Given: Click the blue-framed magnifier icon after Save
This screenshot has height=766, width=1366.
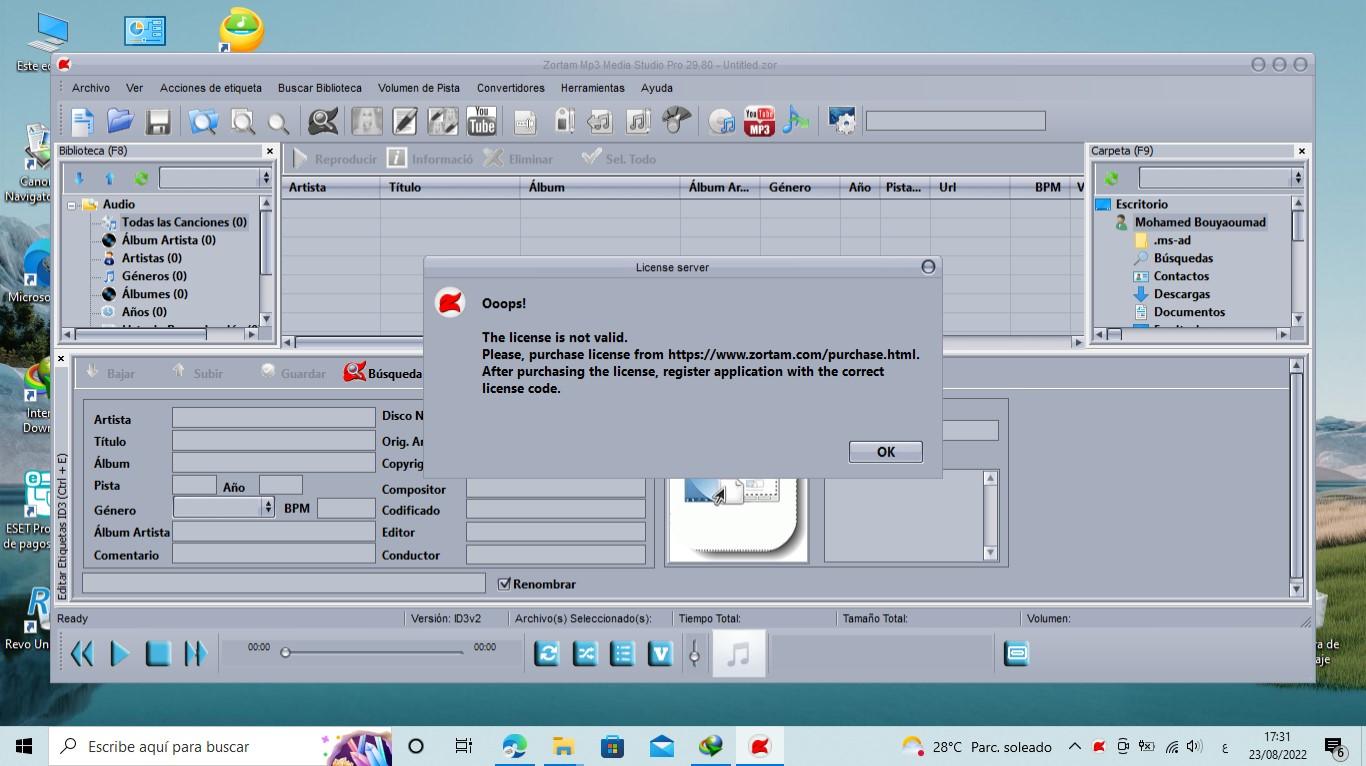Looking at the screenshot, I should [203, 122].
